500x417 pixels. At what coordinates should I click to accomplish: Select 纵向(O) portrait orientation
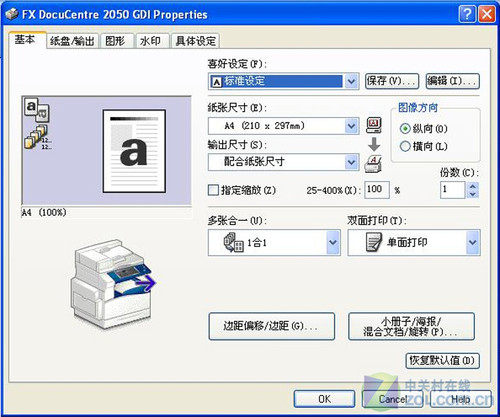[x=424, y=129]
